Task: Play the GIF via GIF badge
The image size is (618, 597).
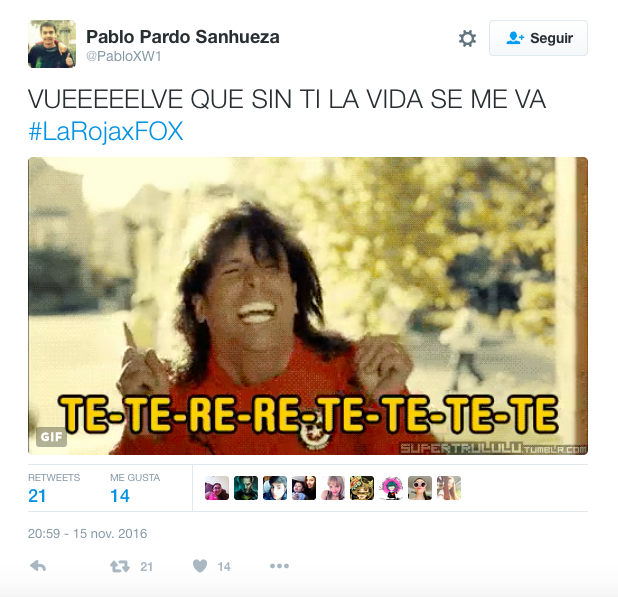Action: tap(51, 437)
